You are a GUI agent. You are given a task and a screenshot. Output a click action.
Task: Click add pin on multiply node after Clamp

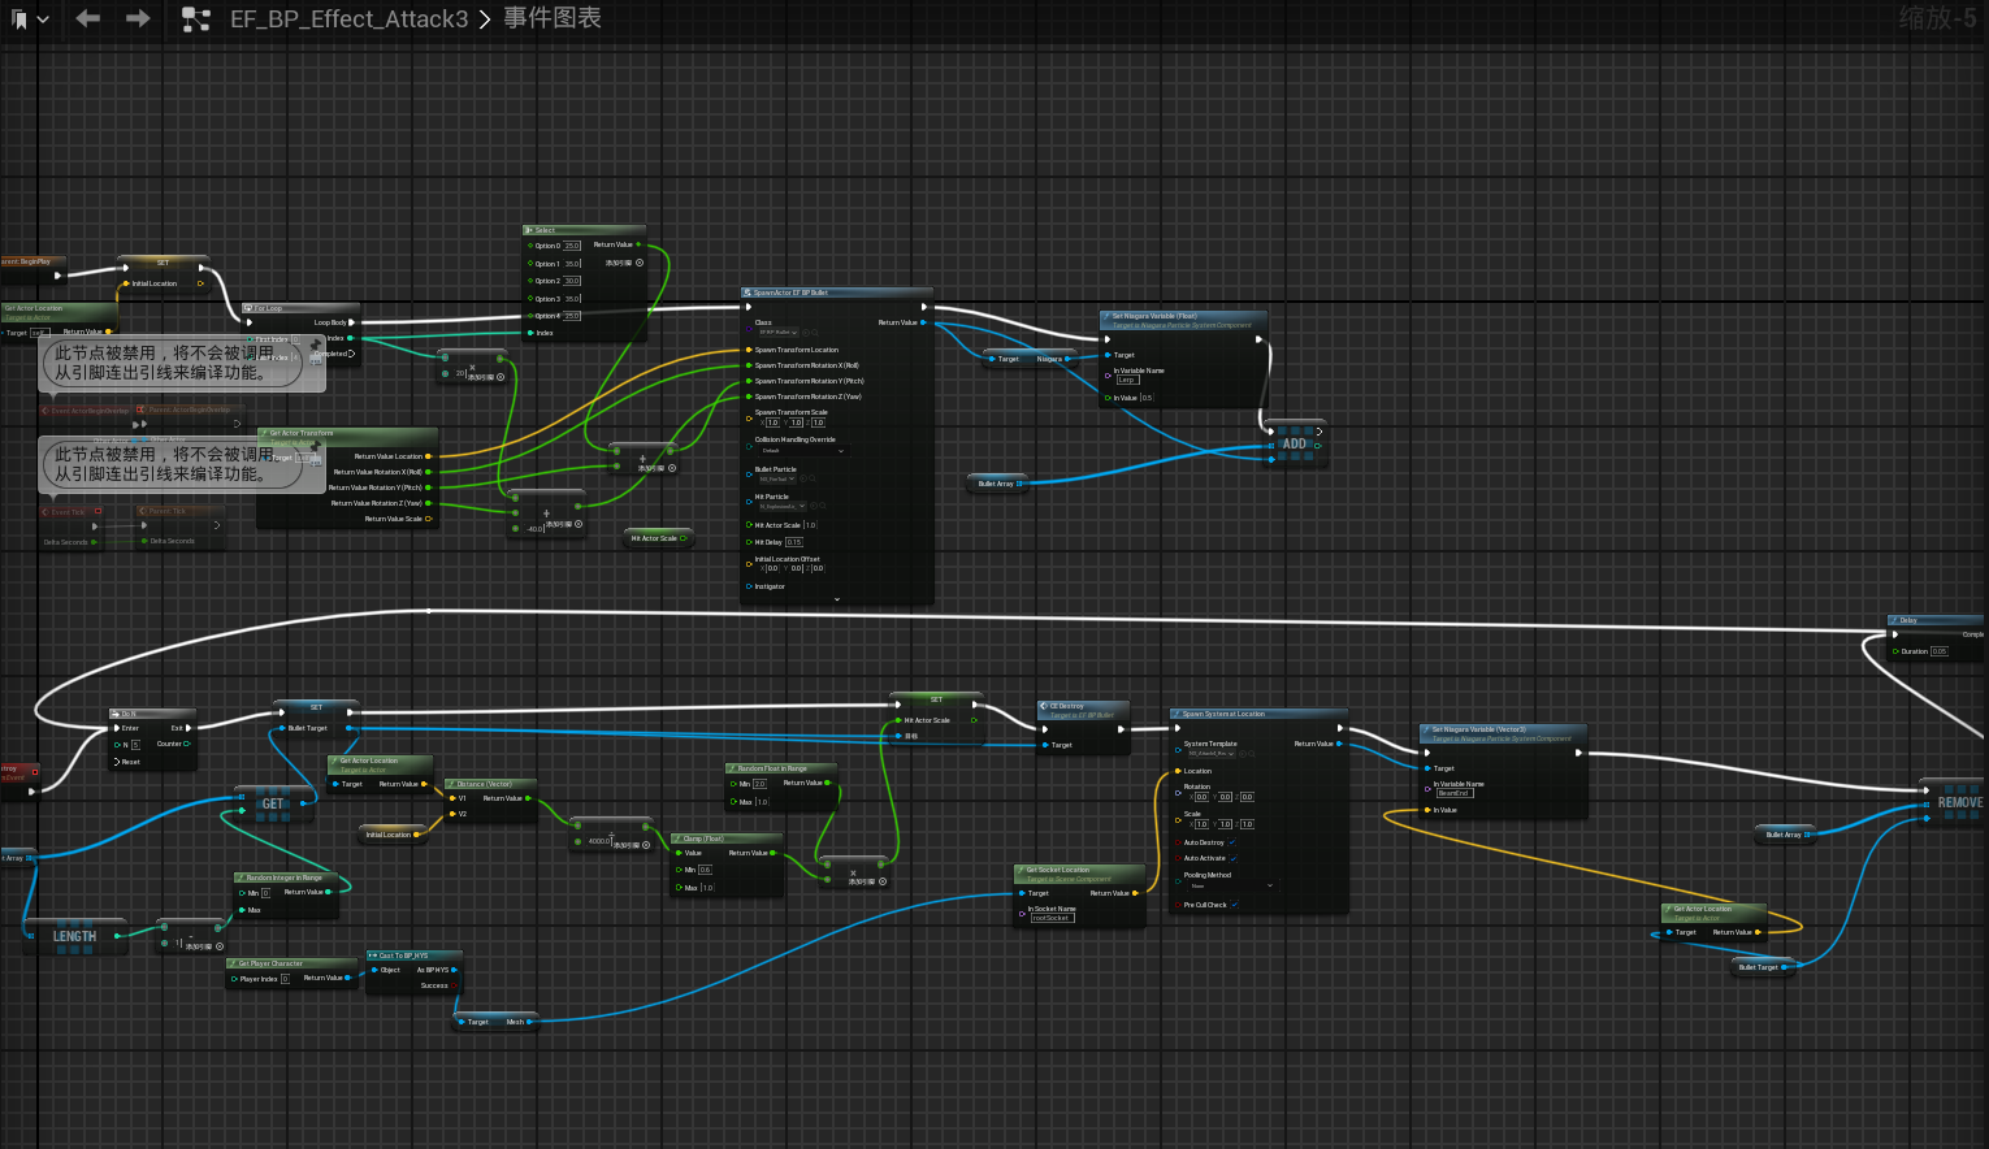pyautogui.click(x=868, y=881)
